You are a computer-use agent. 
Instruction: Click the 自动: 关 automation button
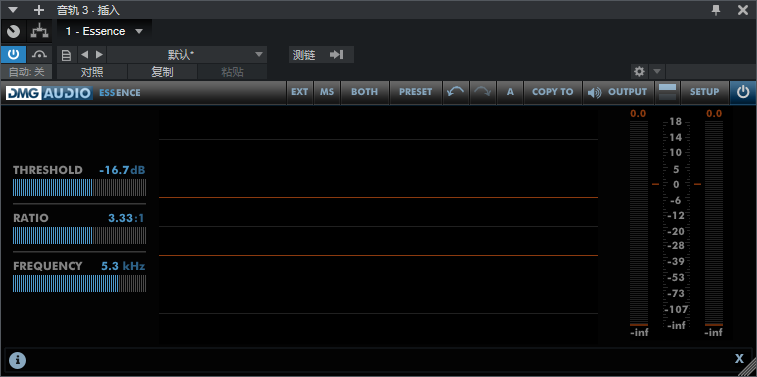[27, 72]
